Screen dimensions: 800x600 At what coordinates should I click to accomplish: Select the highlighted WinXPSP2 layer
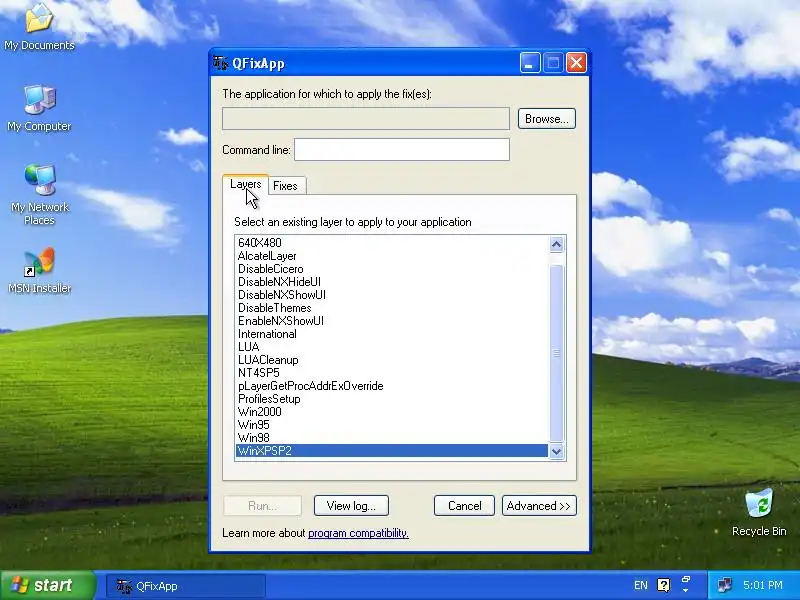392,451
